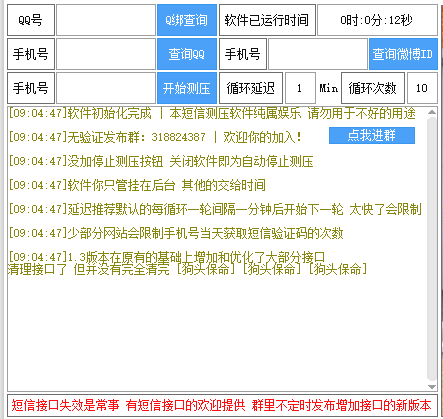Focus the QQ号 input field

[106, 20]
